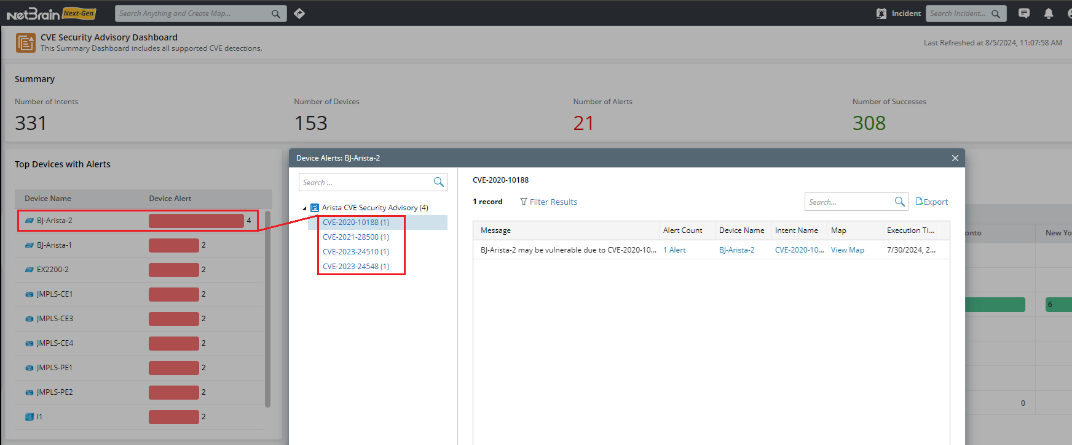Click the search icon in Device Alerts tree panel

pos(439,182)
